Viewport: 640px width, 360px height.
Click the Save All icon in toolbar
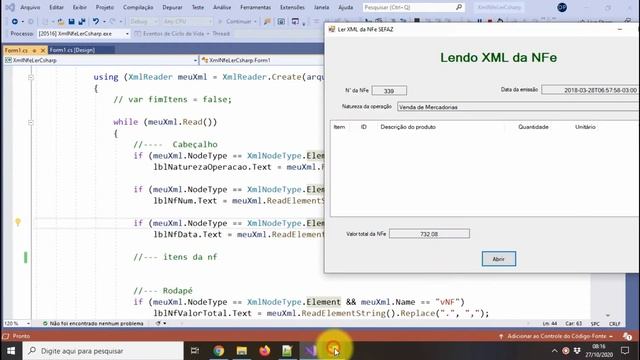(82, 21)
